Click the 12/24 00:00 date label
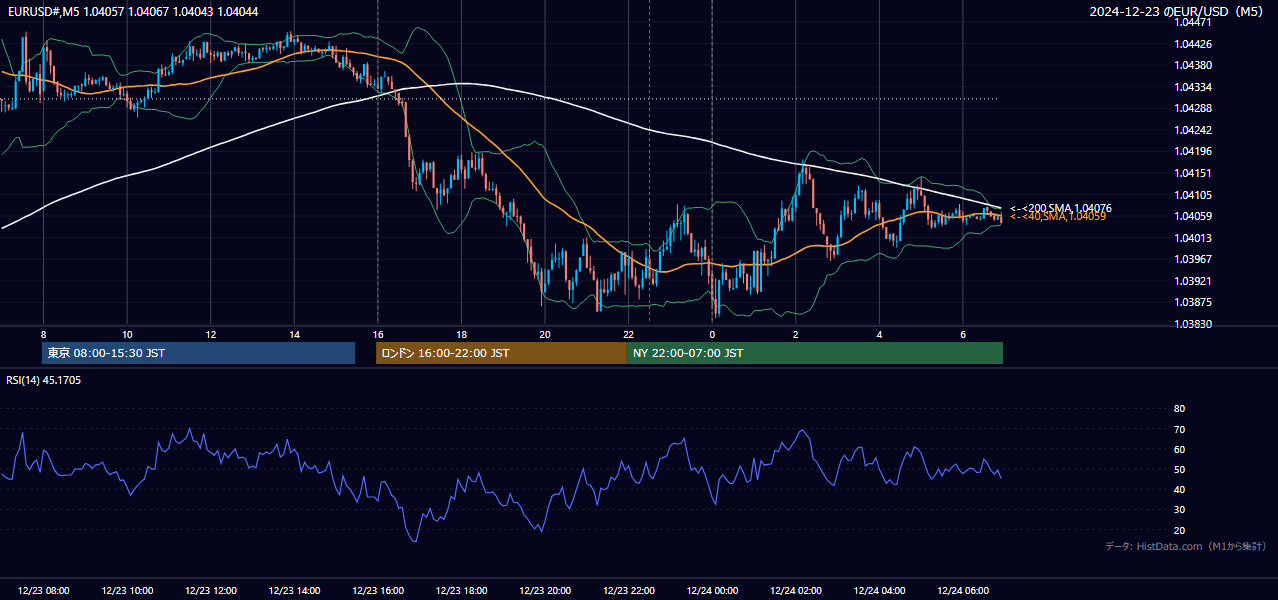This screenshot has width=1278, height=600. (x=712, y=591)
